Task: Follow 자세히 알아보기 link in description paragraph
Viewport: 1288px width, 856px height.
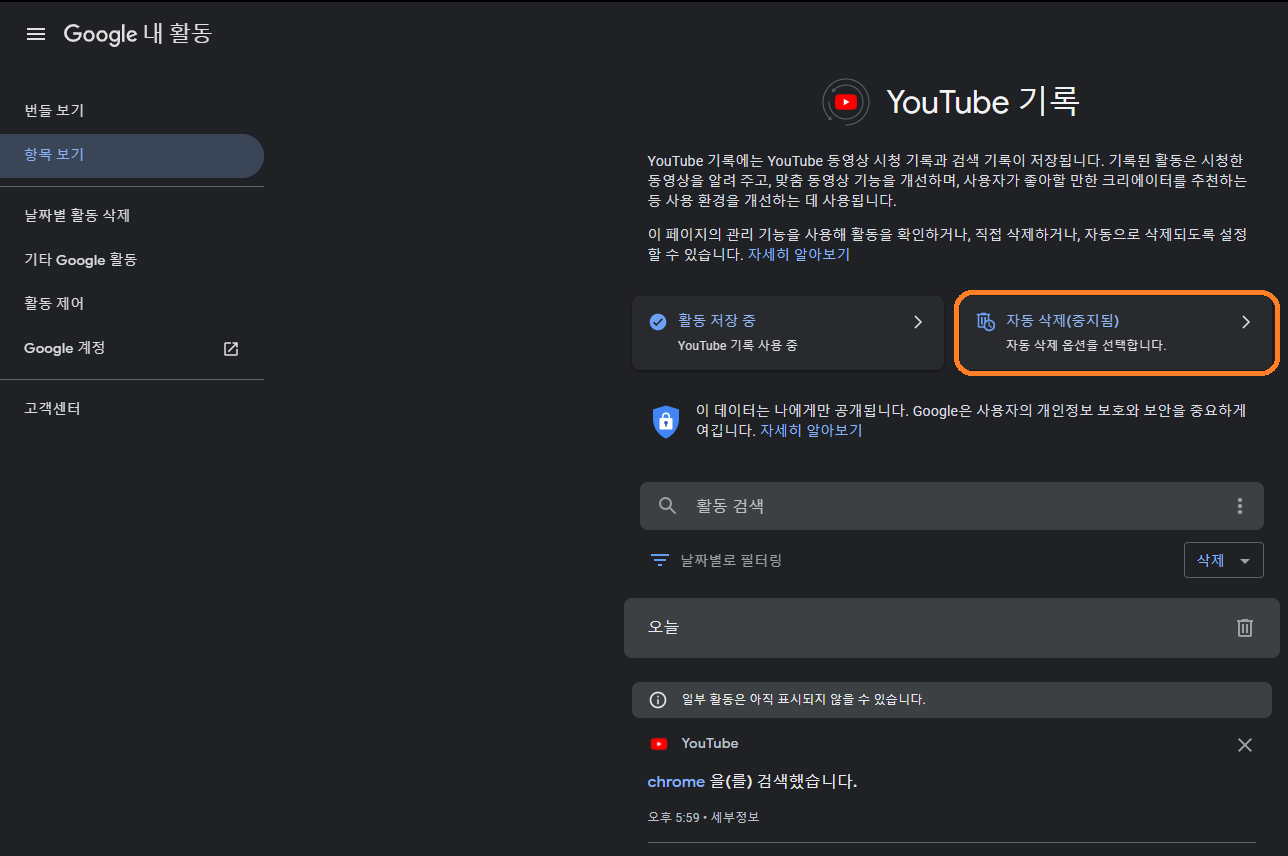Action: (798, 255)
